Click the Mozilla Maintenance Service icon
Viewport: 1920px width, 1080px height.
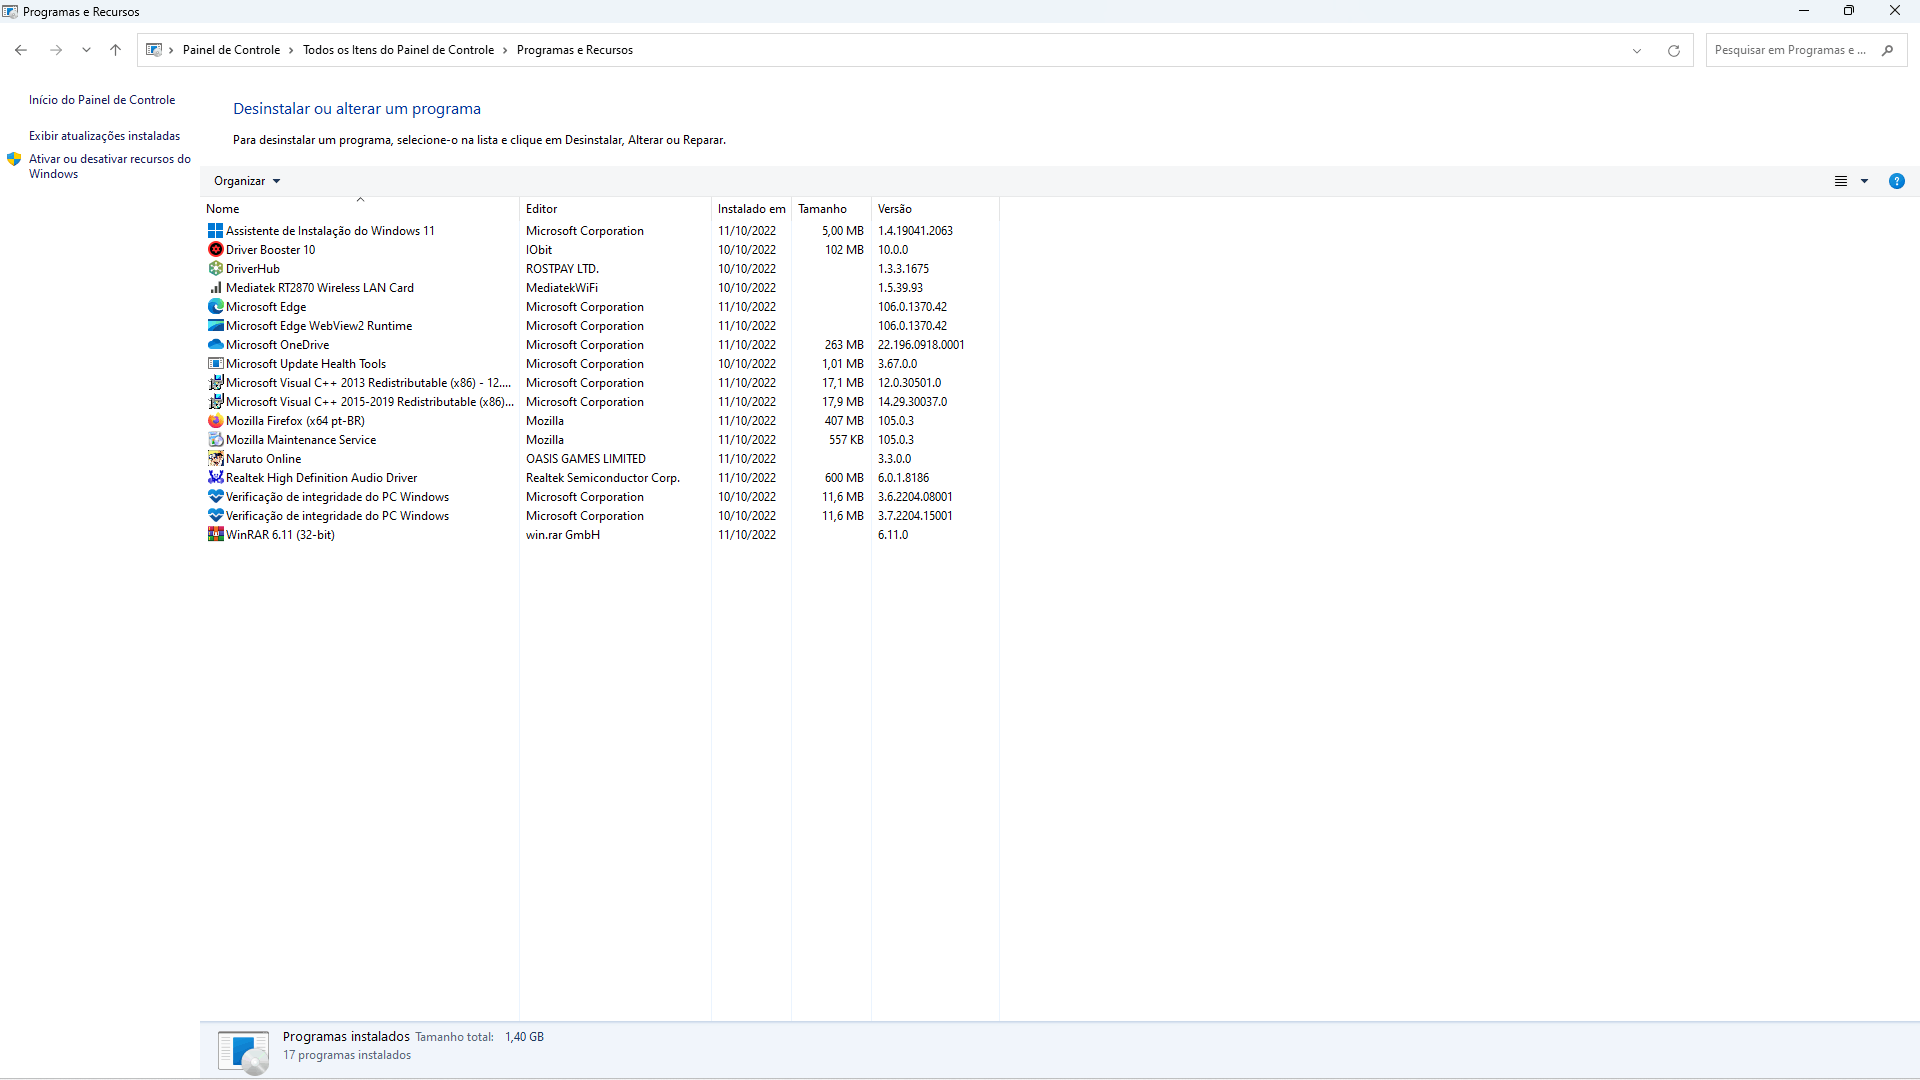pyautogui.click(x=215, y=440)
